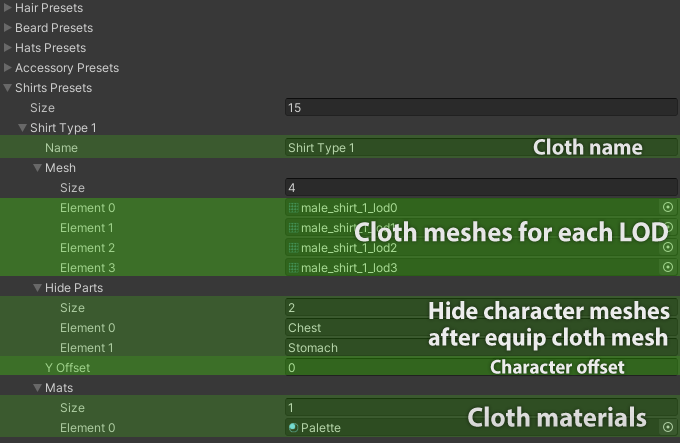This screenshot has width=680, height=443.
Task: Expand Hats Presets foldout arrow
Action: pyautogui.click(x=8, y=48)
